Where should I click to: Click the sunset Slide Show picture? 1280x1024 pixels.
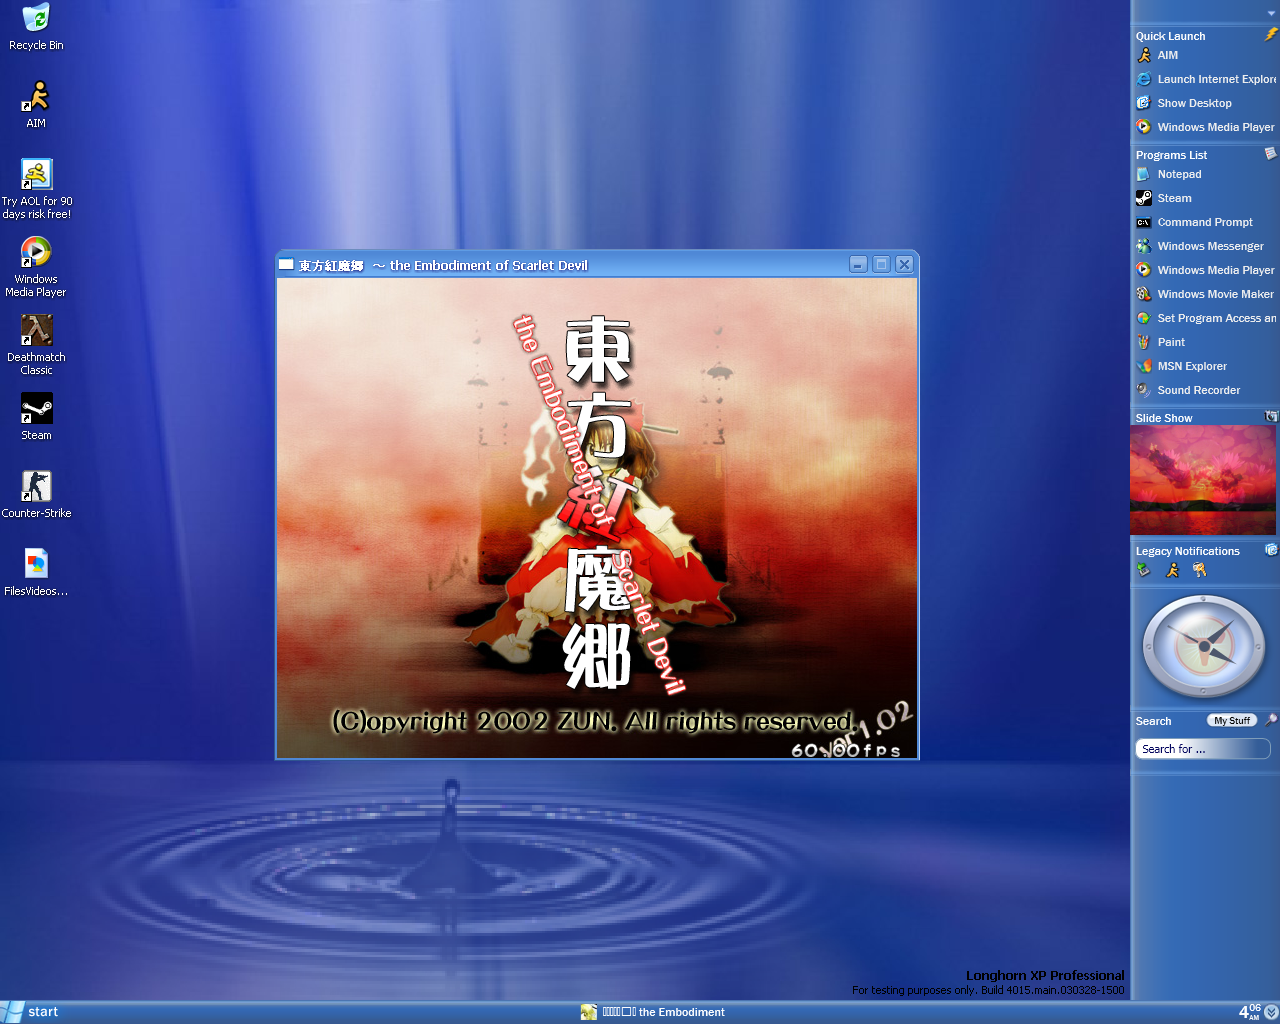[x=1204, y=481]
